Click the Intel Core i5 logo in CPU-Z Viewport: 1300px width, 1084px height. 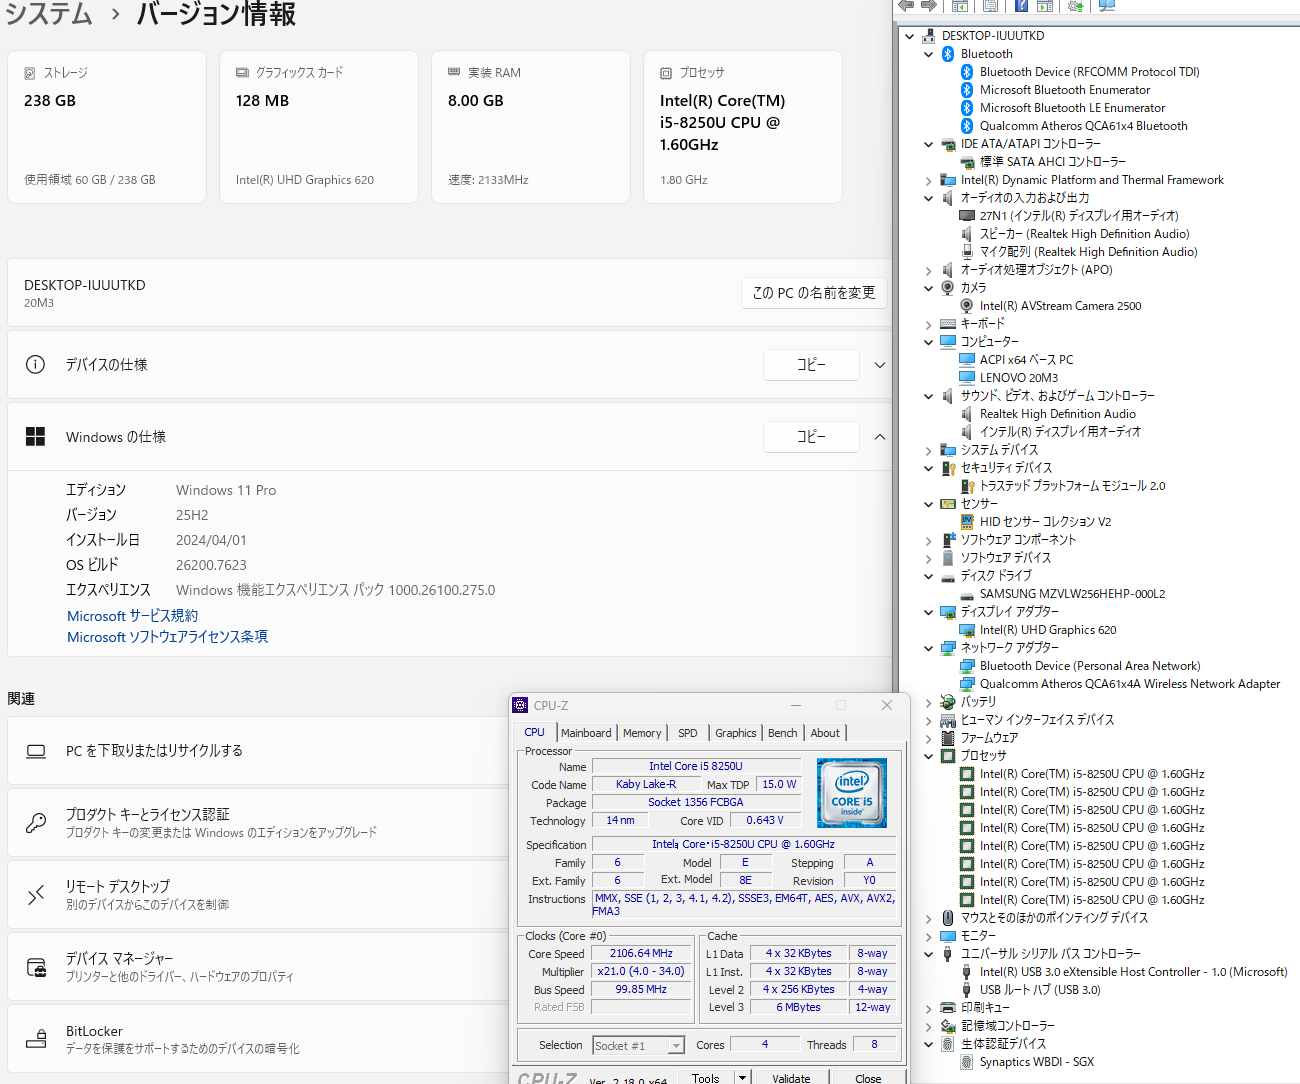851,793
